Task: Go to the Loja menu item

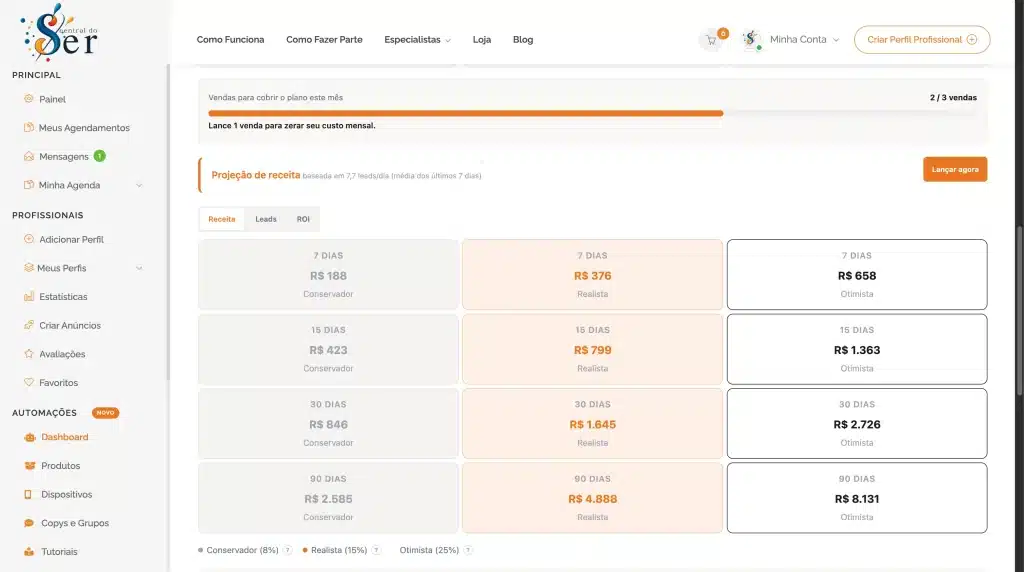Action: pos(482,40)
